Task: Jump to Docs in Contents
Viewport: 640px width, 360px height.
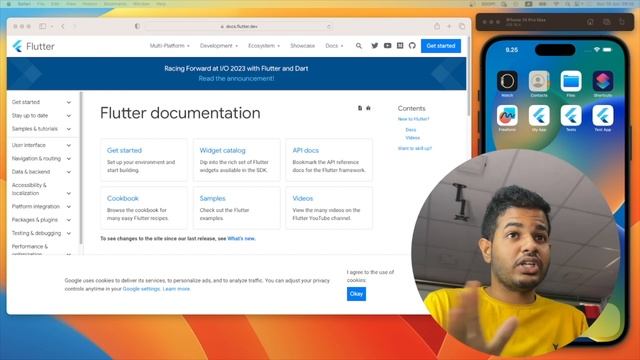Action: coord(411,130)
